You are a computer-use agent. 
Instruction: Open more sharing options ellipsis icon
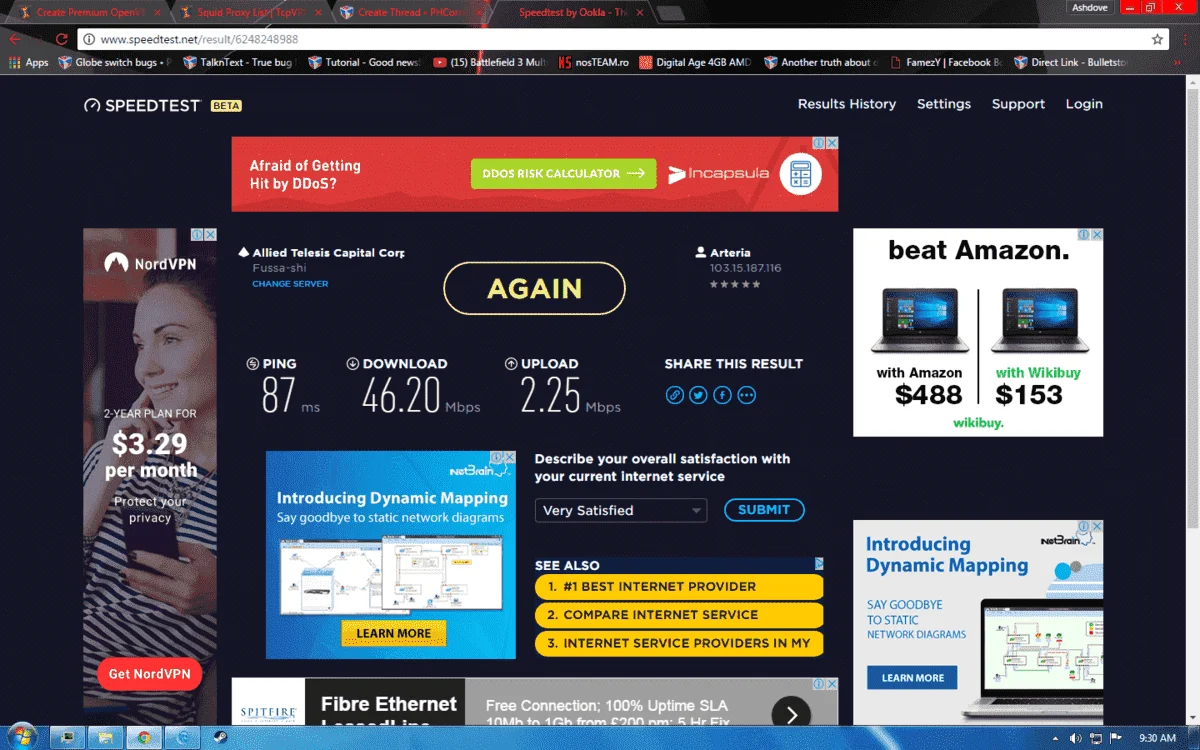tap(746, 395)
